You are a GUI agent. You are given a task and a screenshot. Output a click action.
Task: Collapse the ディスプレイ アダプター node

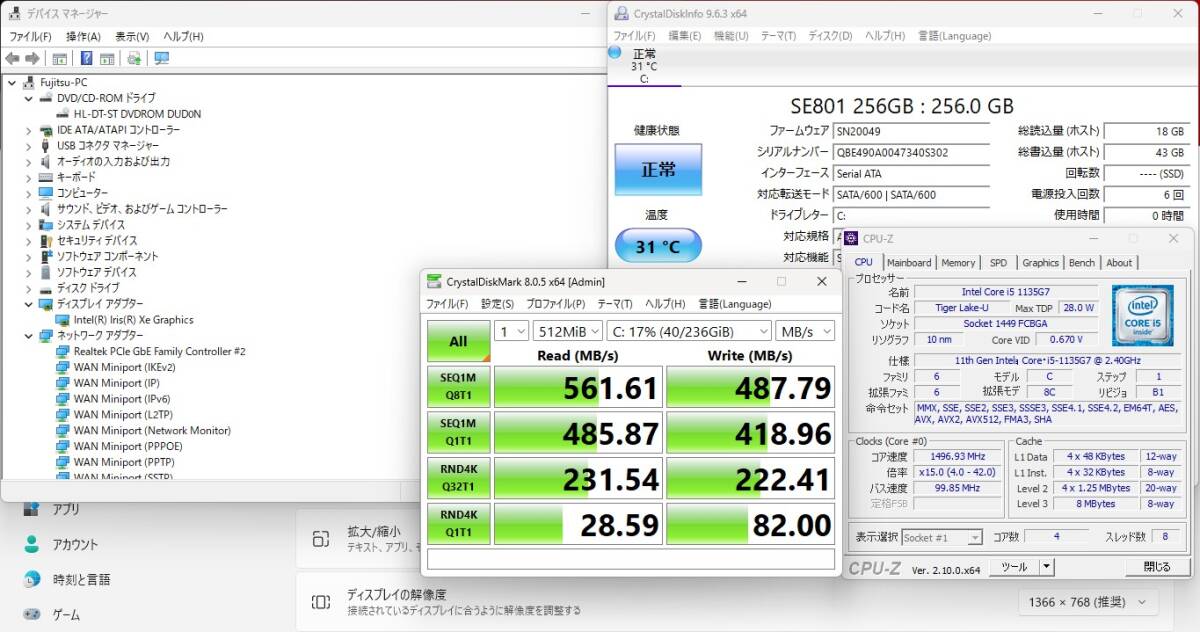28,304
